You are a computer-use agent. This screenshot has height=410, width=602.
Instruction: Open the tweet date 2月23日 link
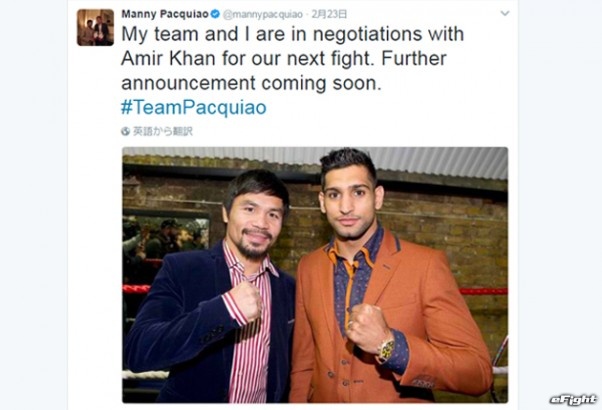pos(329,14)
